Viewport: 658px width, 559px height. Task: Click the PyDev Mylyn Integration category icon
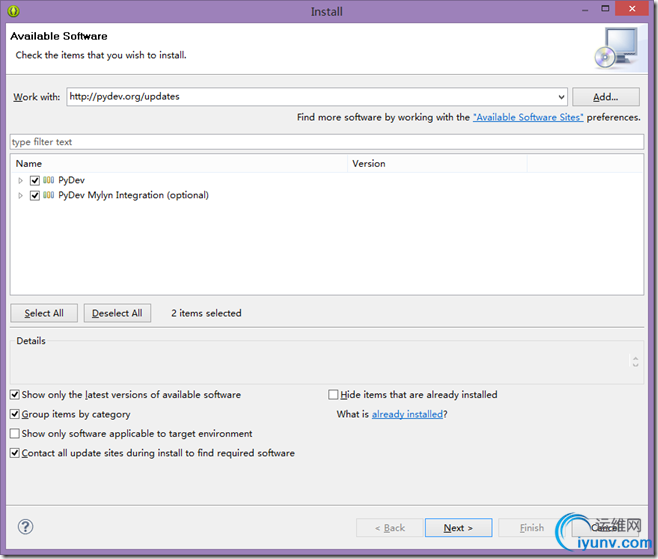coord(49,195)
